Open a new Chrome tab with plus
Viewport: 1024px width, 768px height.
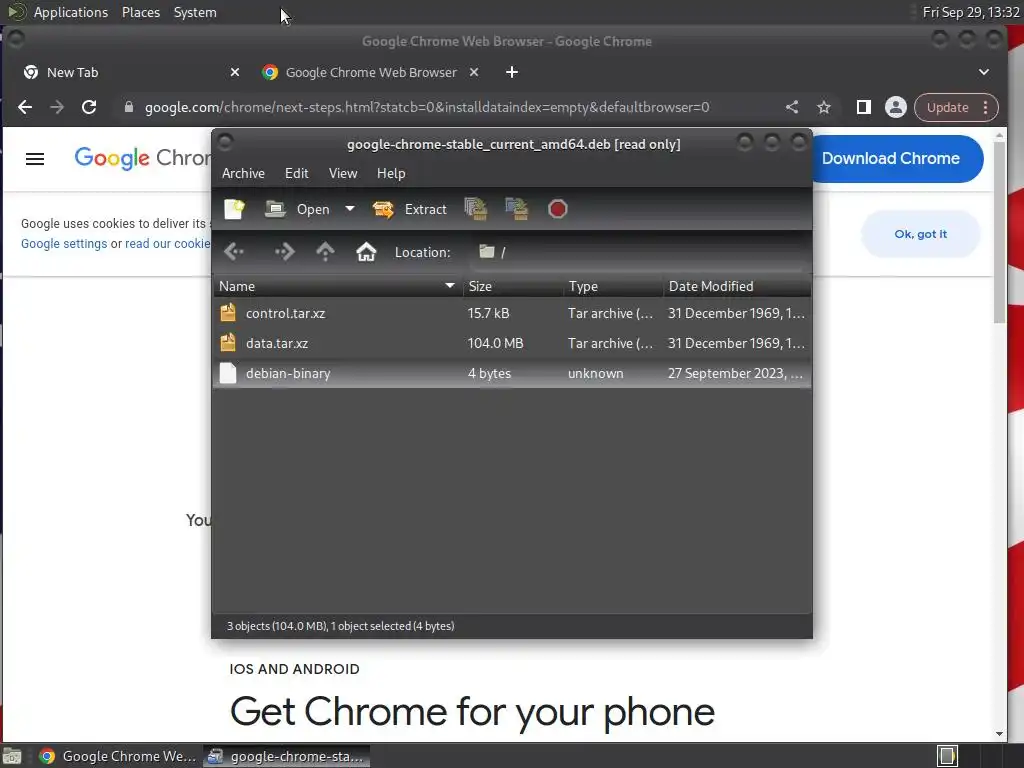(x=512, y=72)
